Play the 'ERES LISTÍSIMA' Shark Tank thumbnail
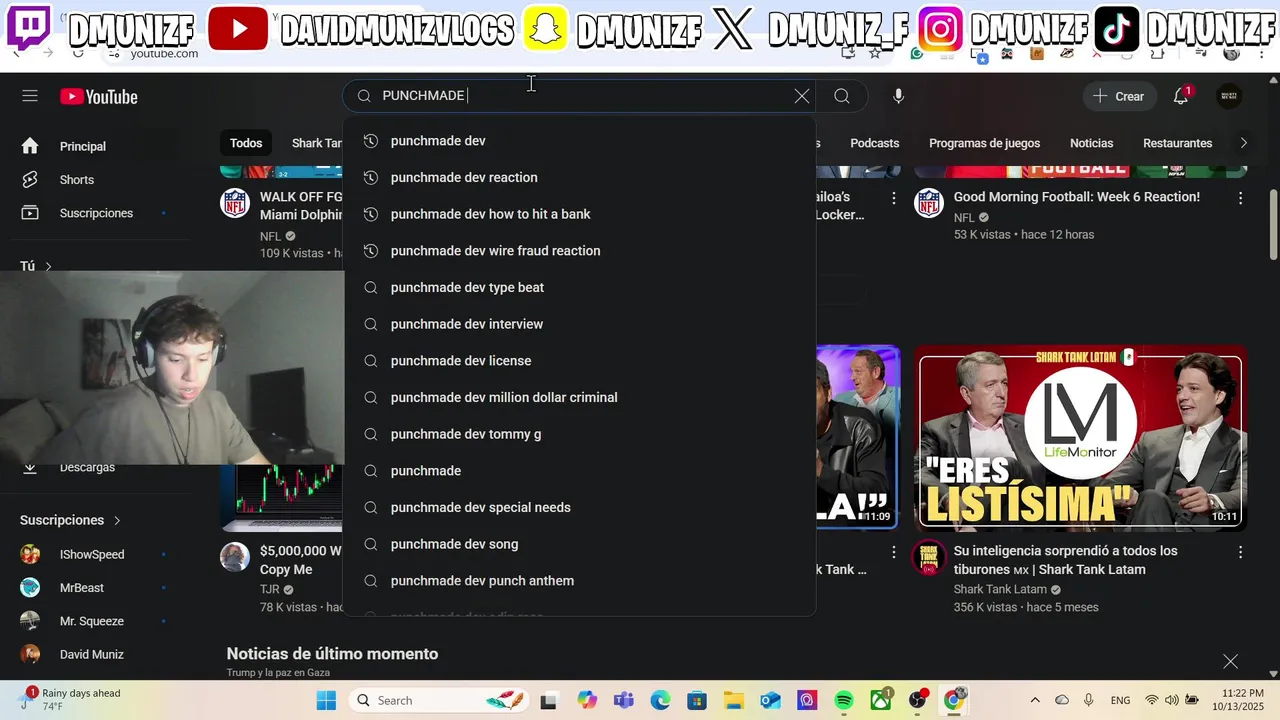 coord(1080,436)
